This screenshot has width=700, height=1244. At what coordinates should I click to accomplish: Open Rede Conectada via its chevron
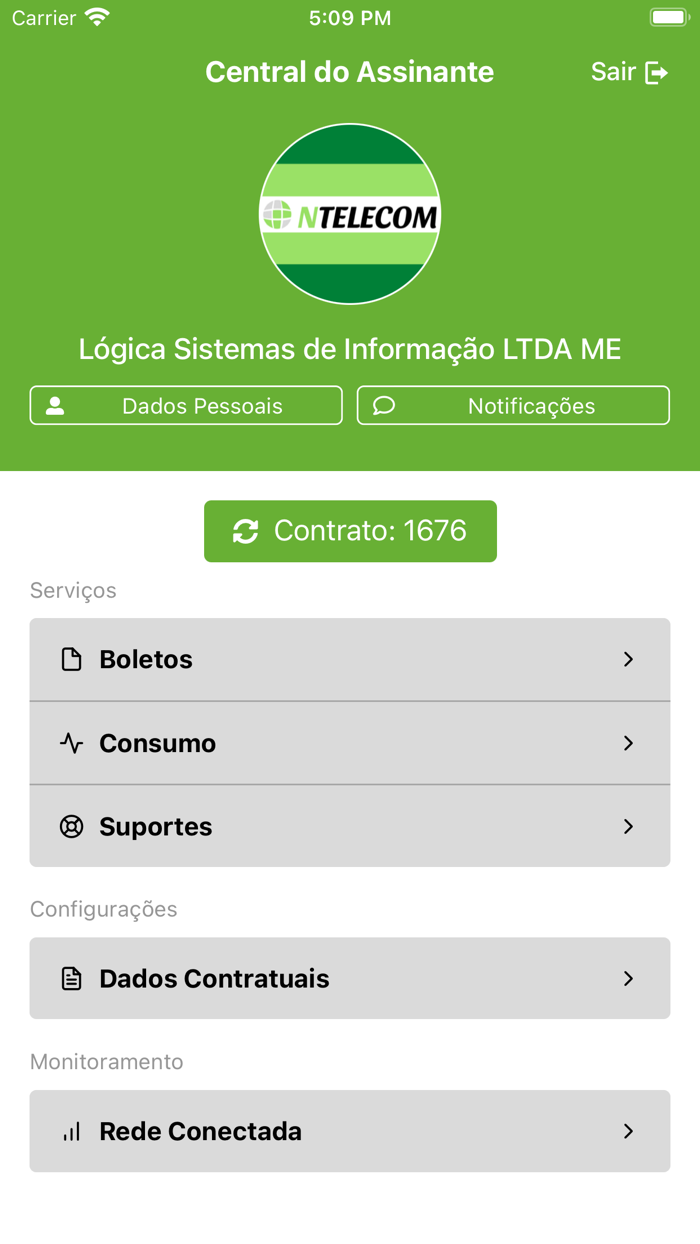click(x=628, y=1131)
